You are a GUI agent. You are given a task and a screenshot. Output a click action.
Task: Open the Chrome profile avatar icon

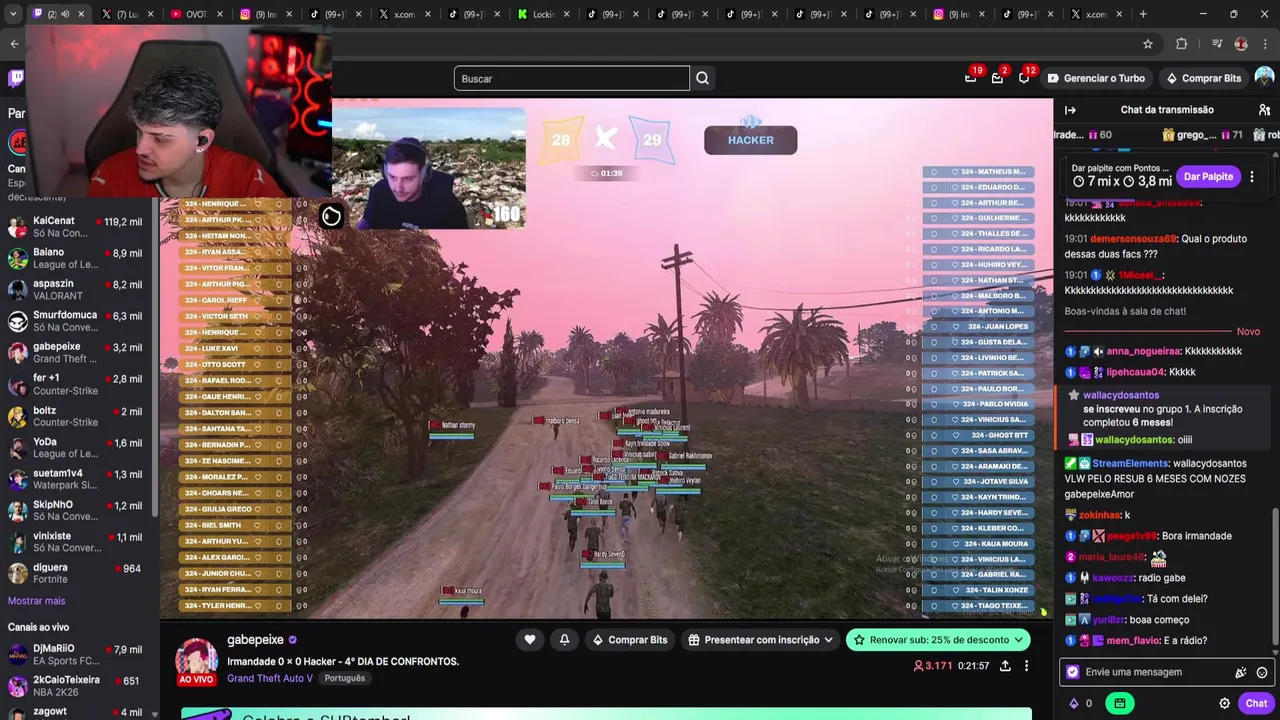[1241, 44]
